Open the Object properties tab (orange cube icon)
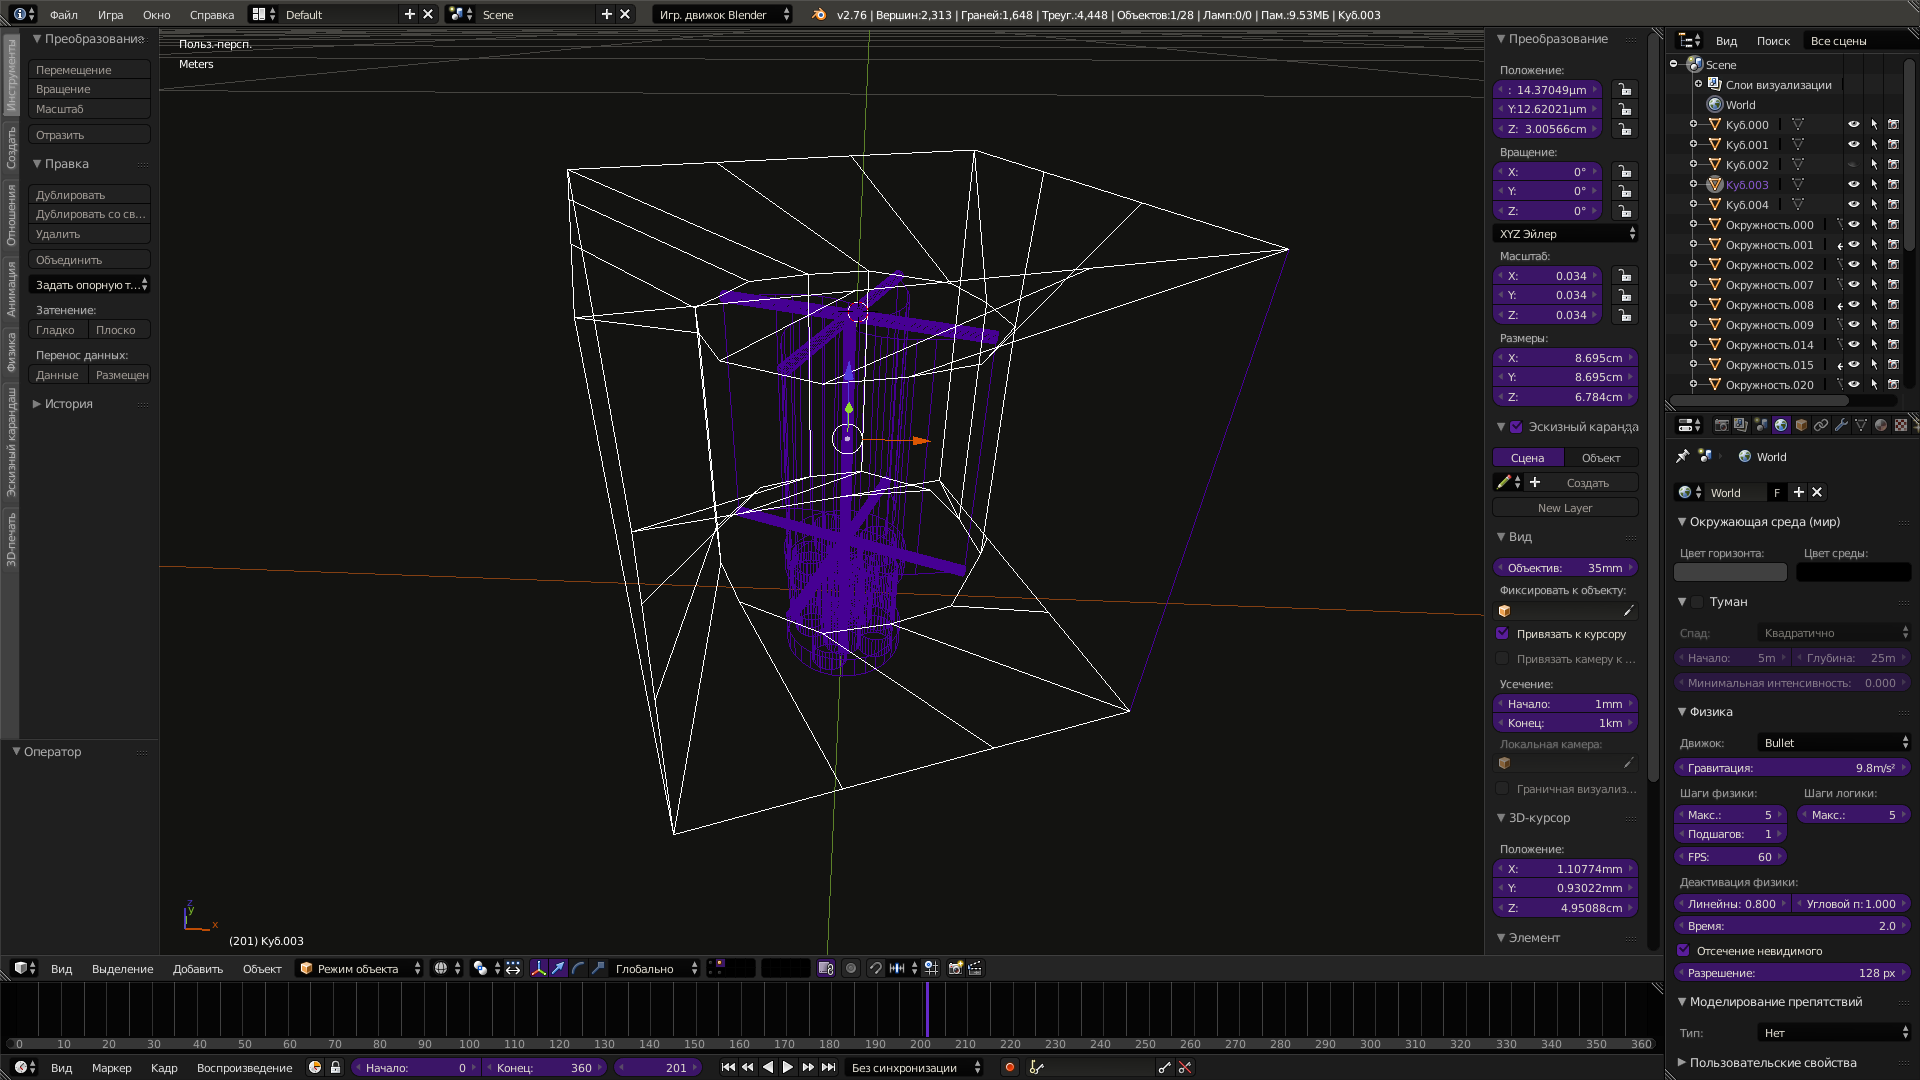 pos(1801,425)
